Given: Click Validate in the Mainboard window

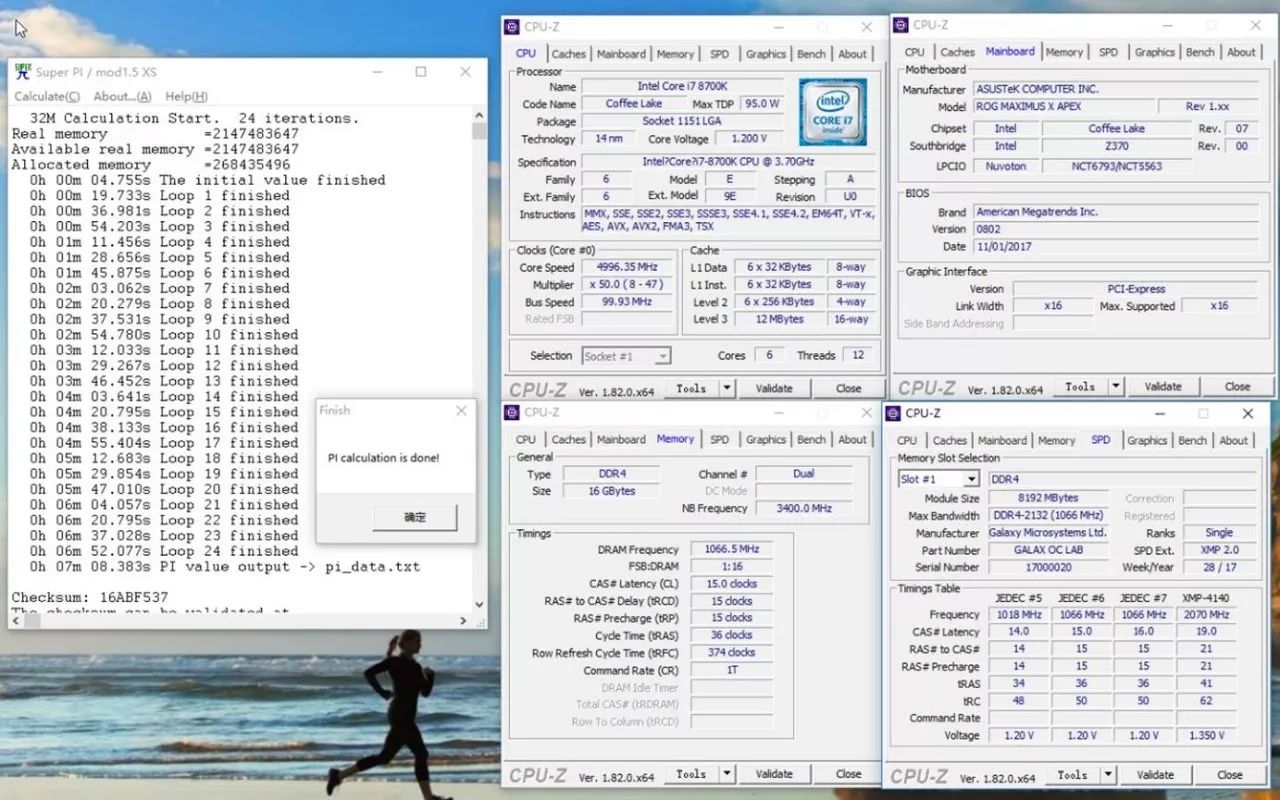Looking at the screenshot, I should [x=1163, y=386].
